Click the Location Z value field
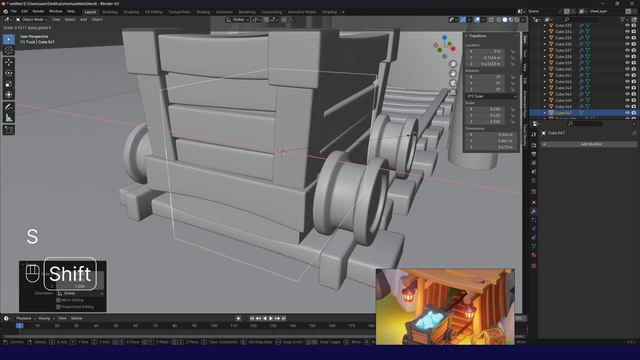Screen dimensions: 640x360 coord(485,64)
